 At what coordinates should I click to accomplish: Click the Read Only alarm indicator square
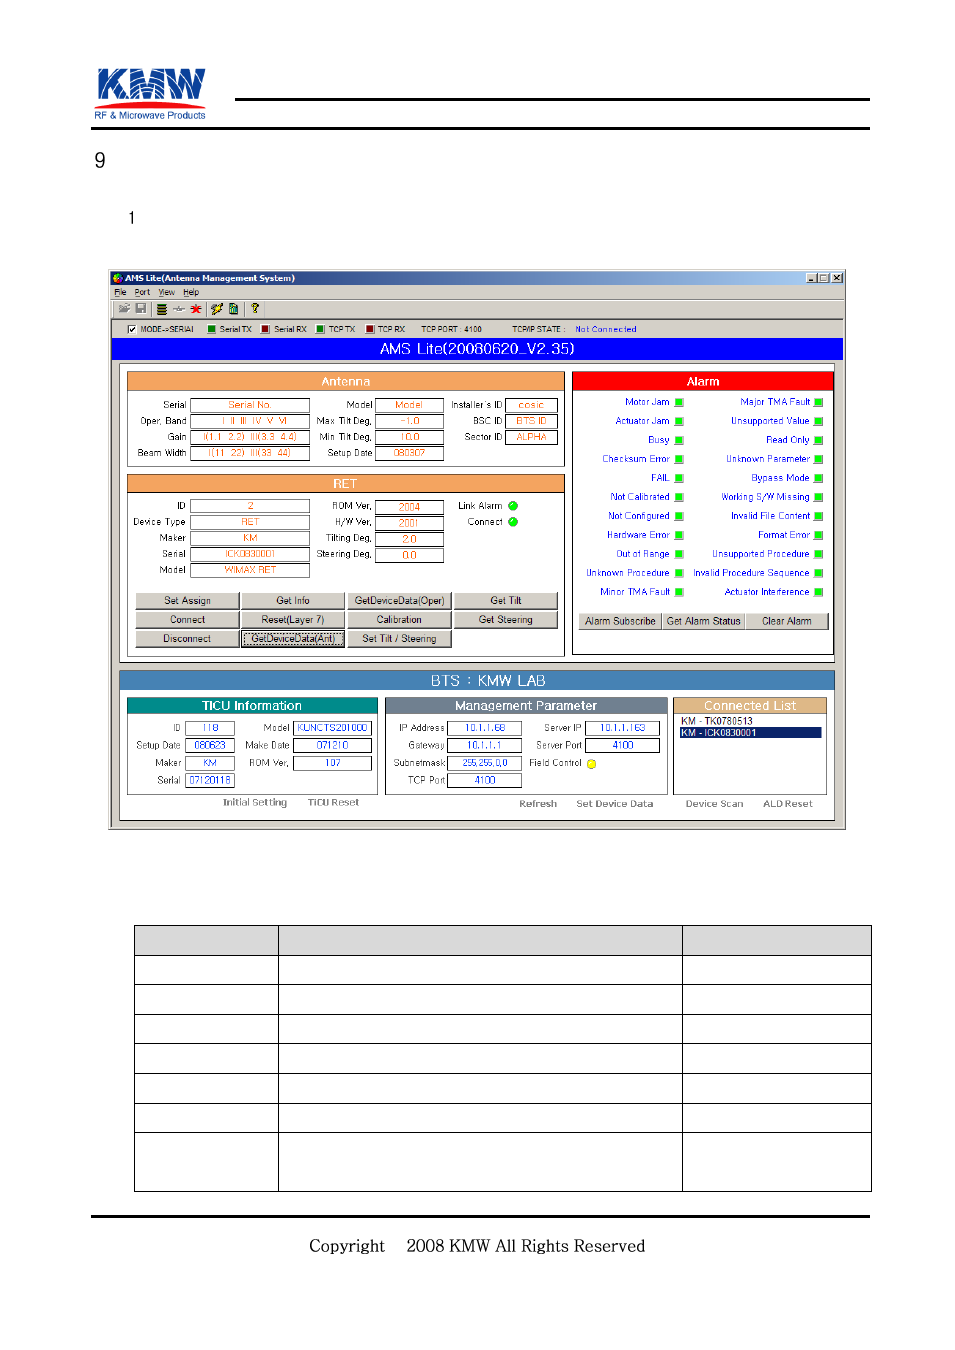pyautogui.click(x=819, y=441)
